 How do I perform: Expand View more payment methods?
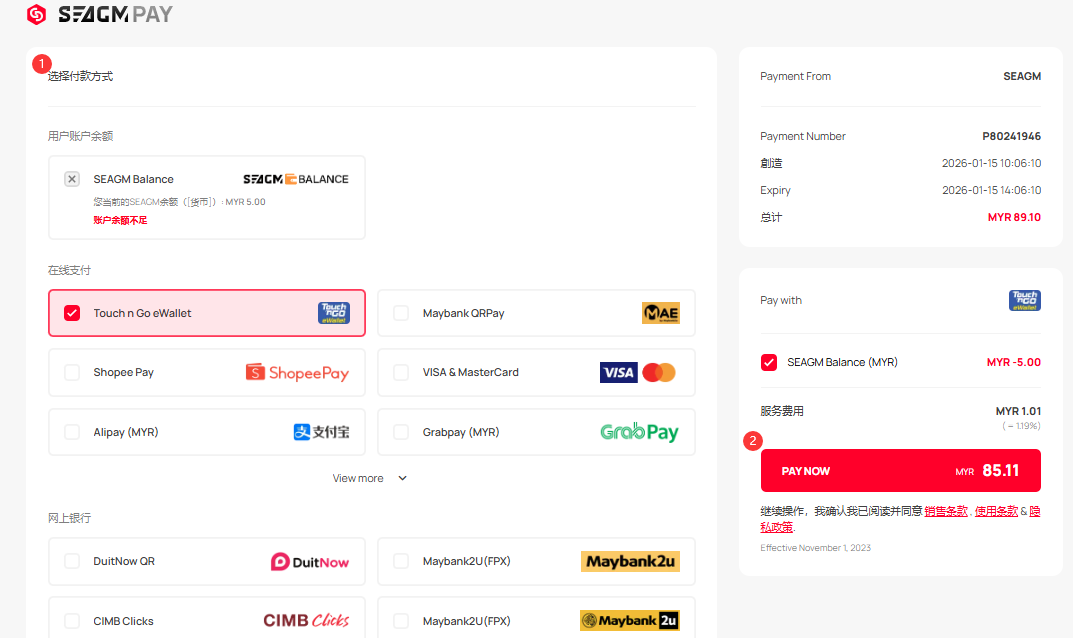[358, 478]
